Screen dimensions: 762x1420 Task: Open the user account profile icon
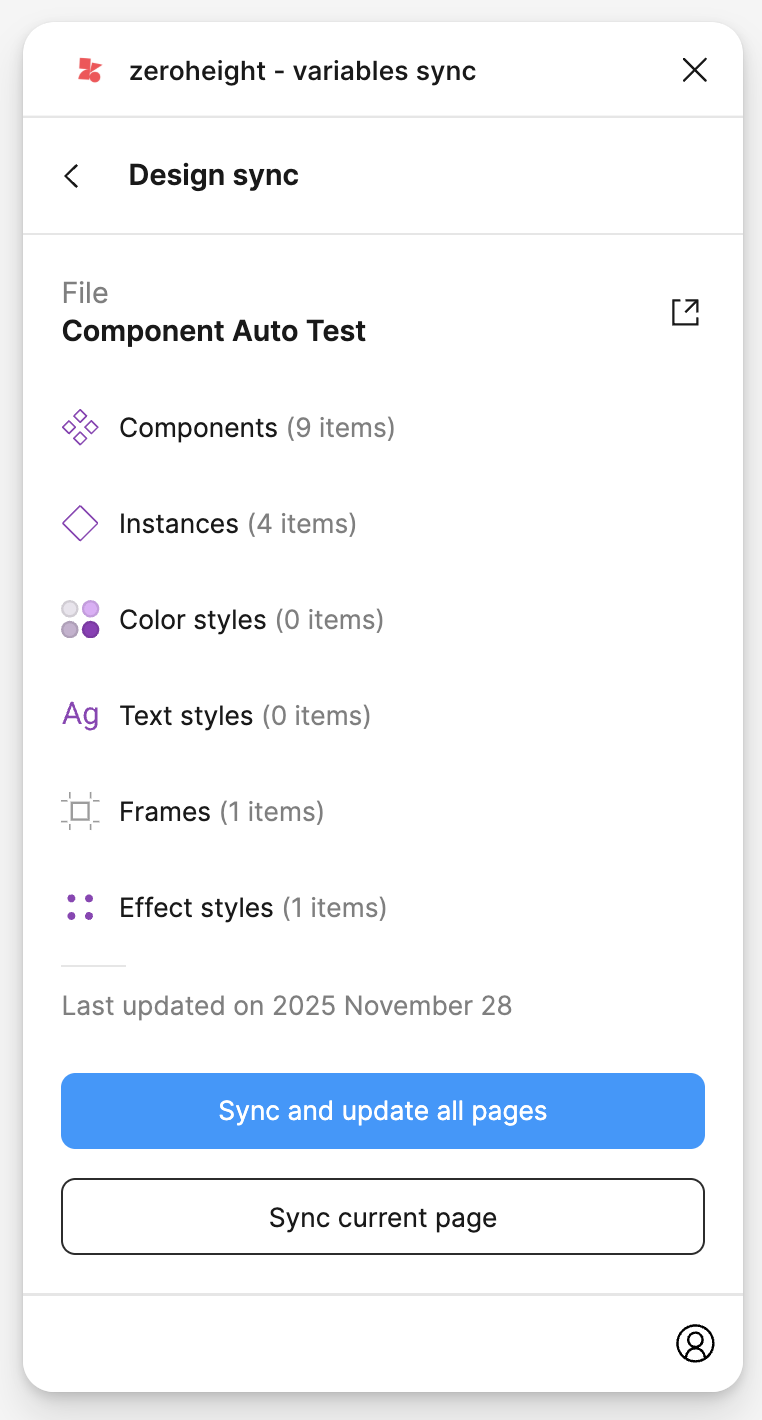tap(695, 1343)
